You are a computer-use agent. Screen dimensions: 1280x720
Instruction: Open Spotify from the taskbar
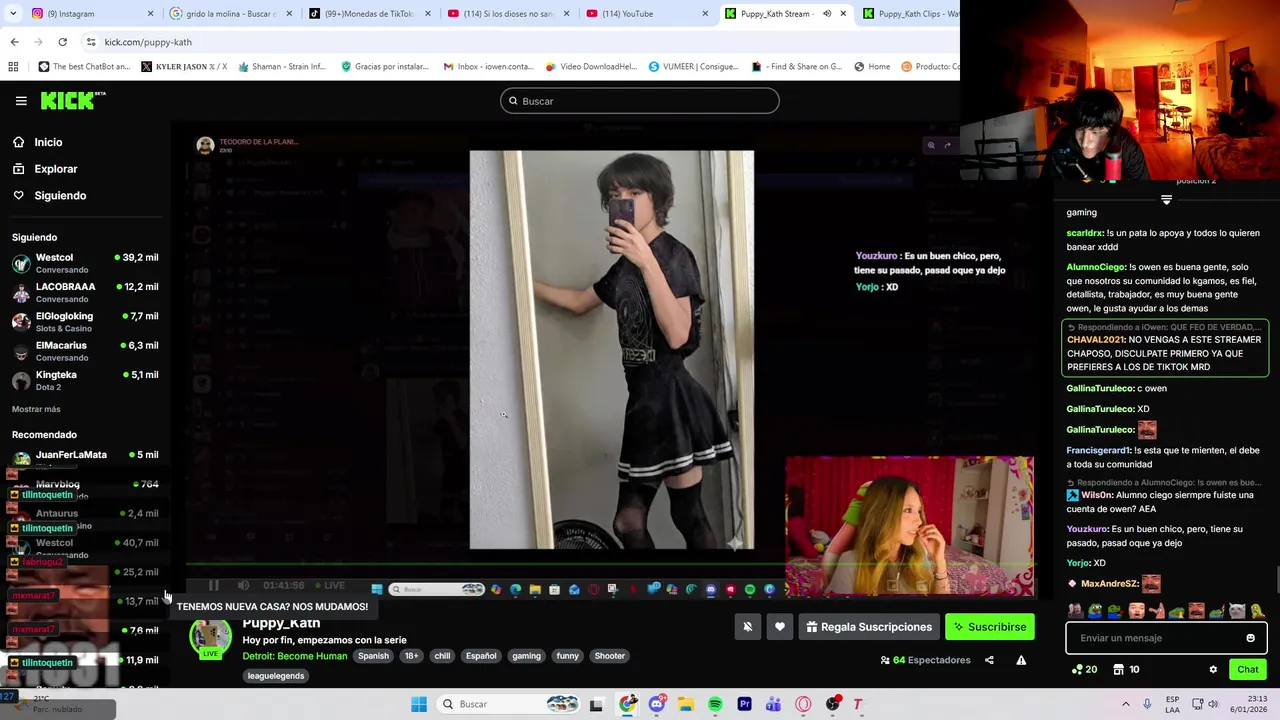[x=715, y=704]
